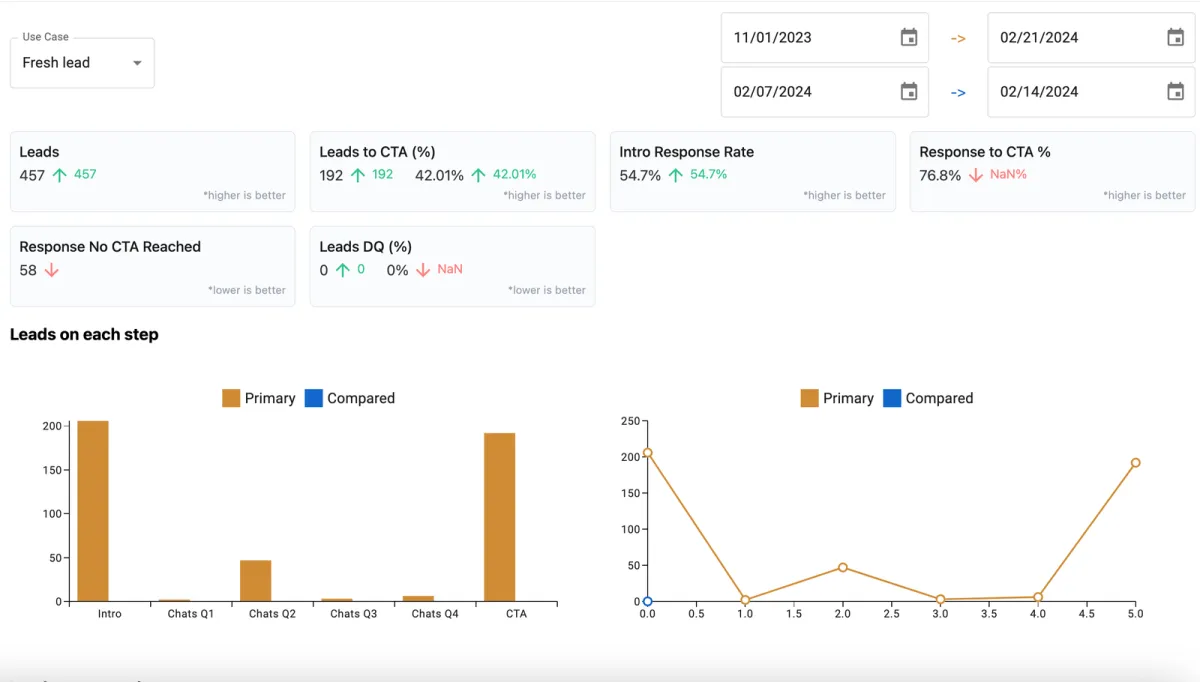
Task: Select the Intro bar in bar chart
Action: (x=93, y=511)
